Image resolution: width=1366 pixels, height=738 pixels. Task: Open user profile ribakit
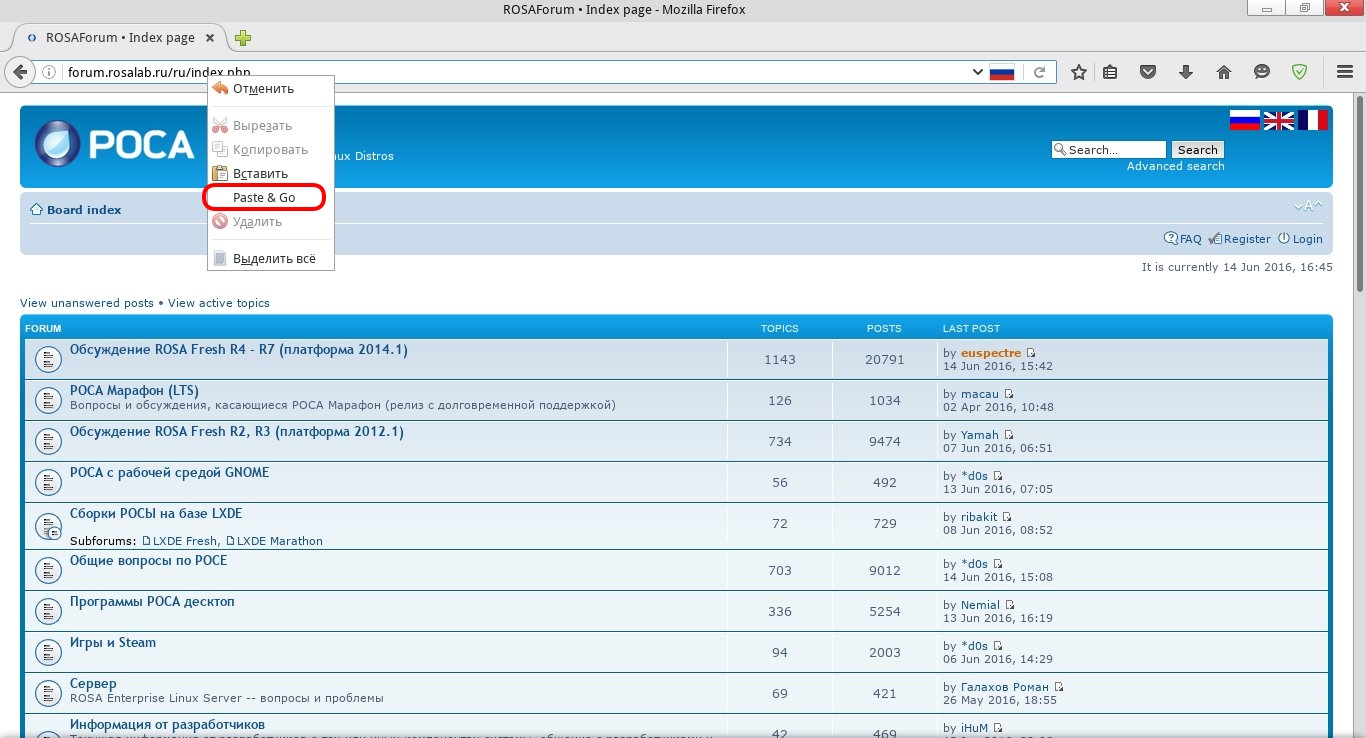tap(979, 517)
